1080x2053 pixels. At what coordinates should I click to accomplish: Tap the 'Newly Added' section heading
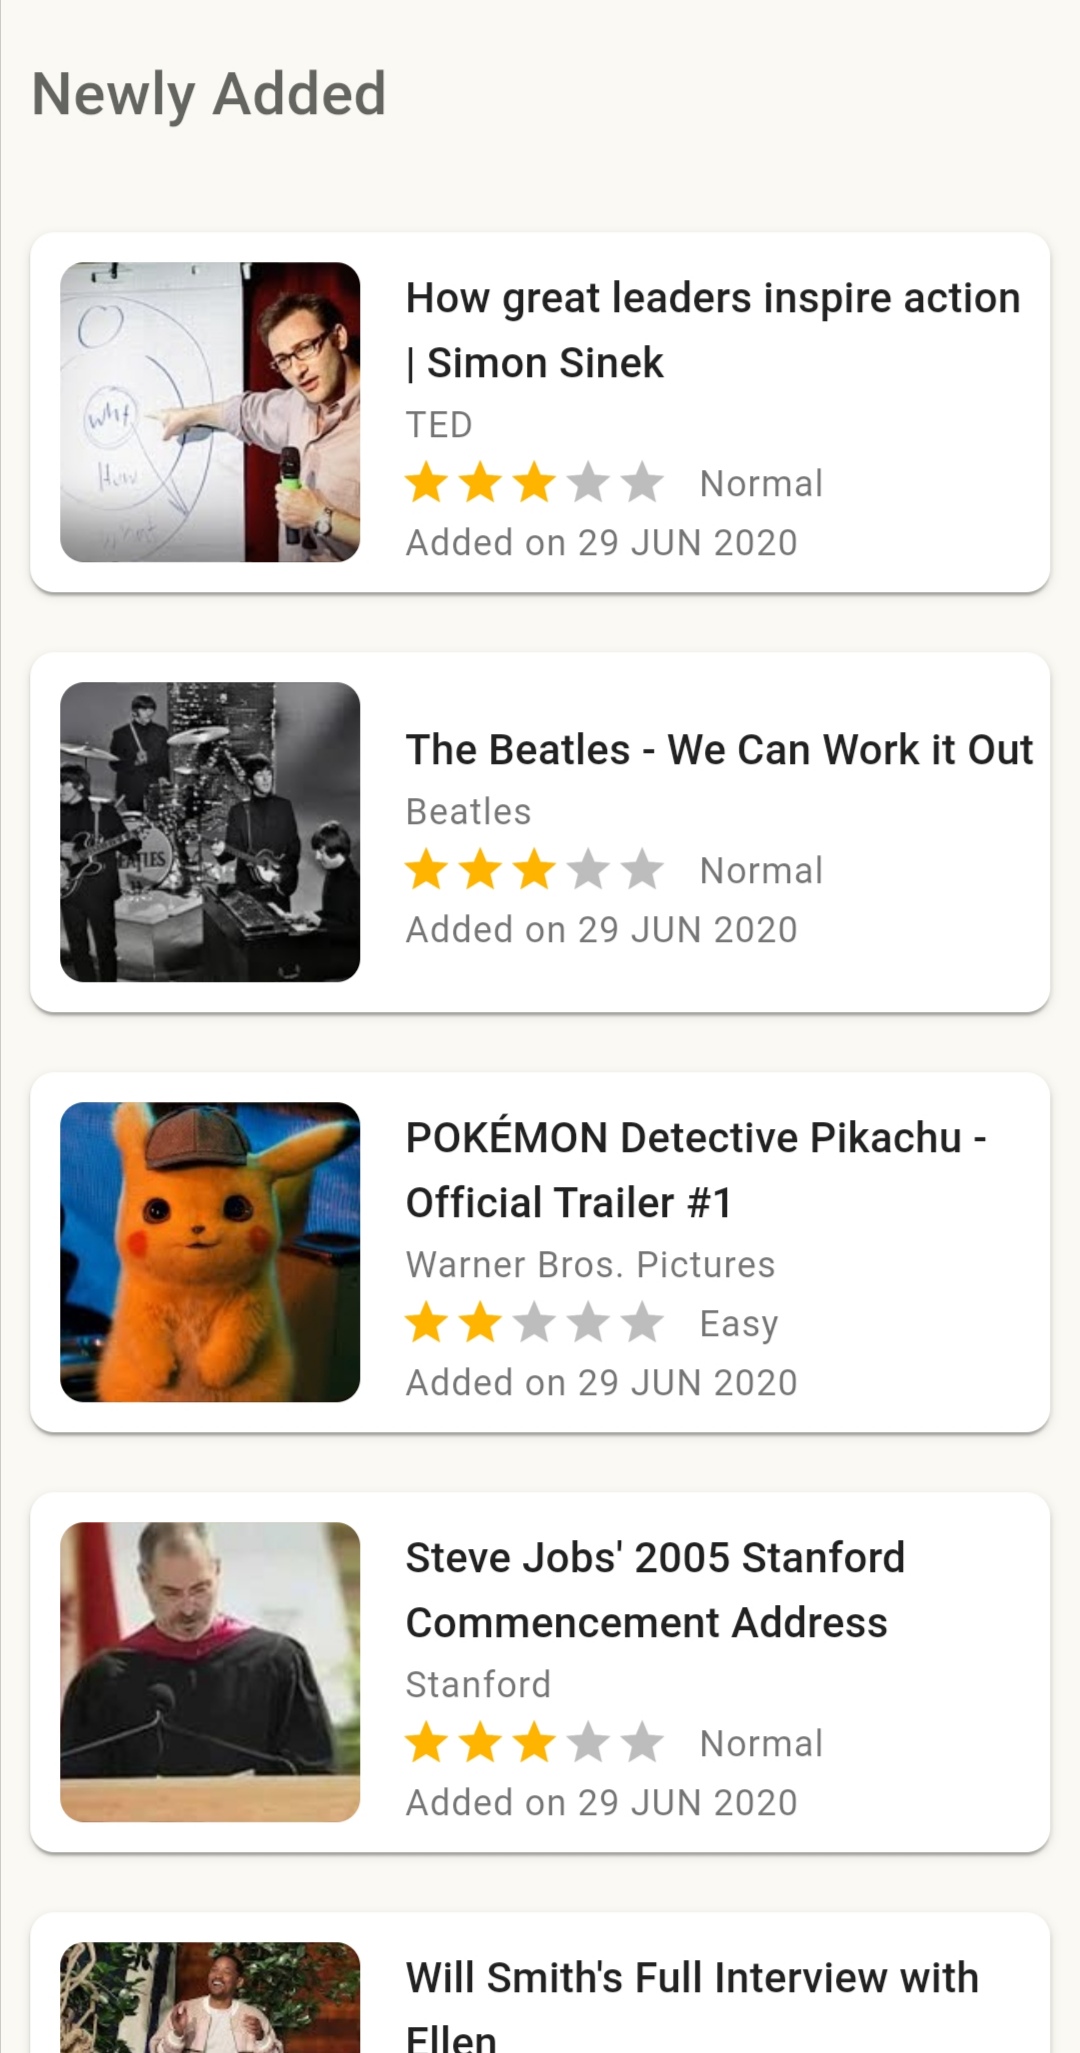click(x=209, y=94)
